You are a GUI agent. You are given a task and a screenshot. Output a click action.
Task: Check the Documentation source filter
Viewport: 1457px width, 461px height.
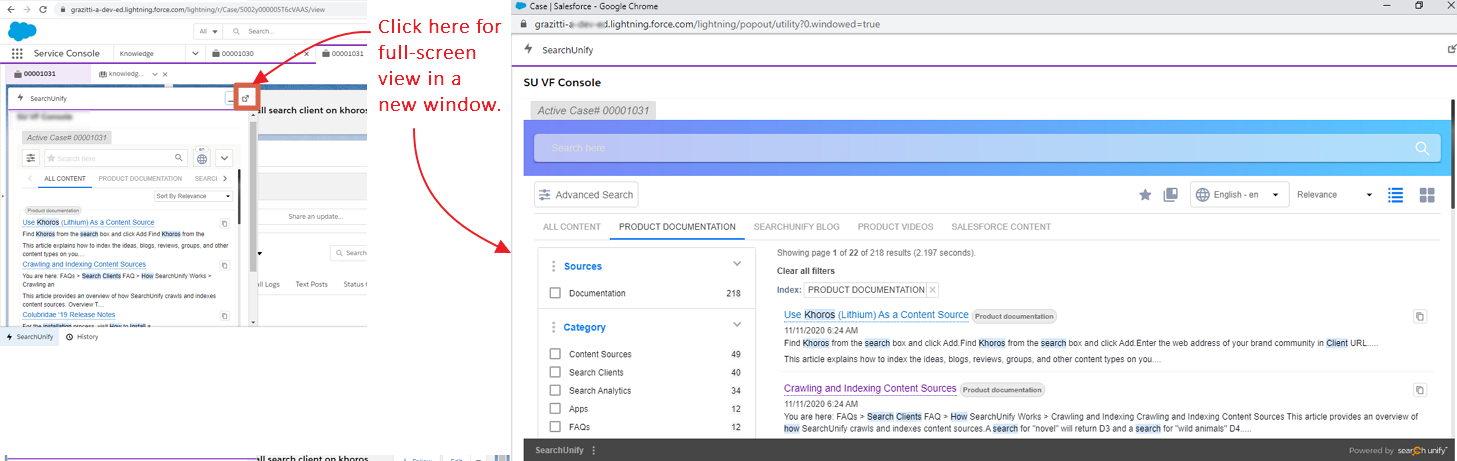(555, 293)
